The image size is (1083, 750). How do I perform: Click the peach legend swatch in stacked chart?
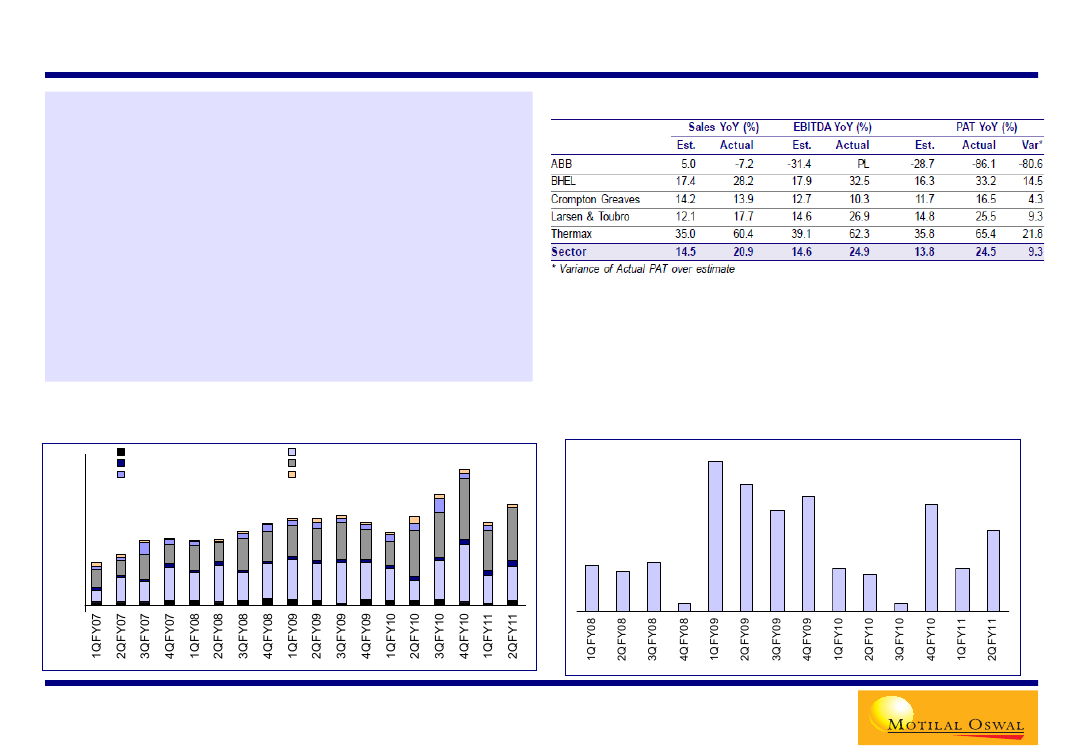click(x=292, y=474)
